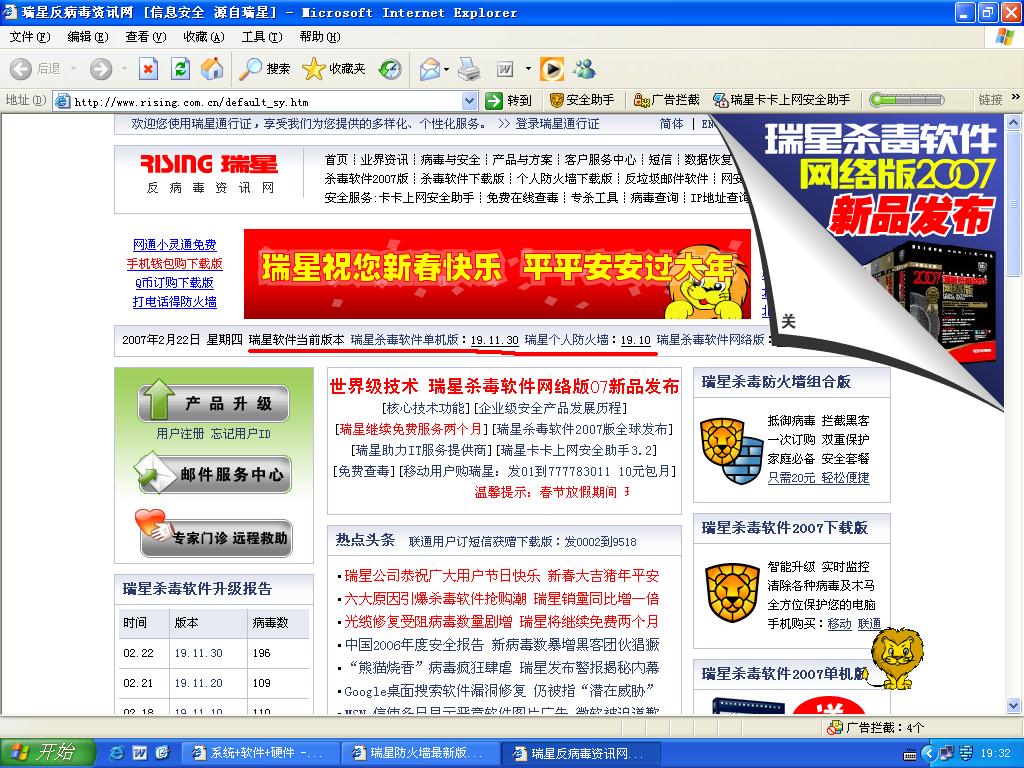The width and height of the screenshot is (1024, 768).
Task: Click the 忘记用户ID link
Action: 241,434
